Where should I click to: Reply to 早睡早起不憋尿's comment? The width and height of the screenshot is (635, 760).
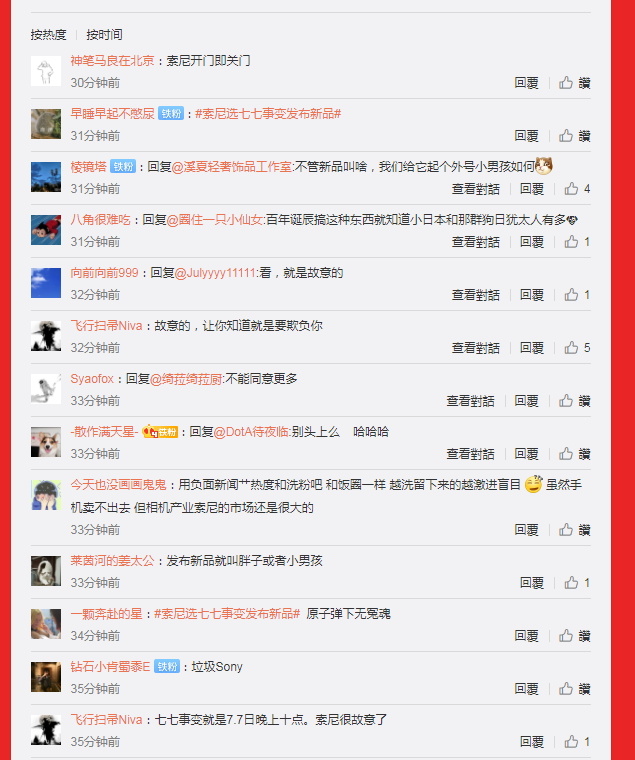(526, 136)
